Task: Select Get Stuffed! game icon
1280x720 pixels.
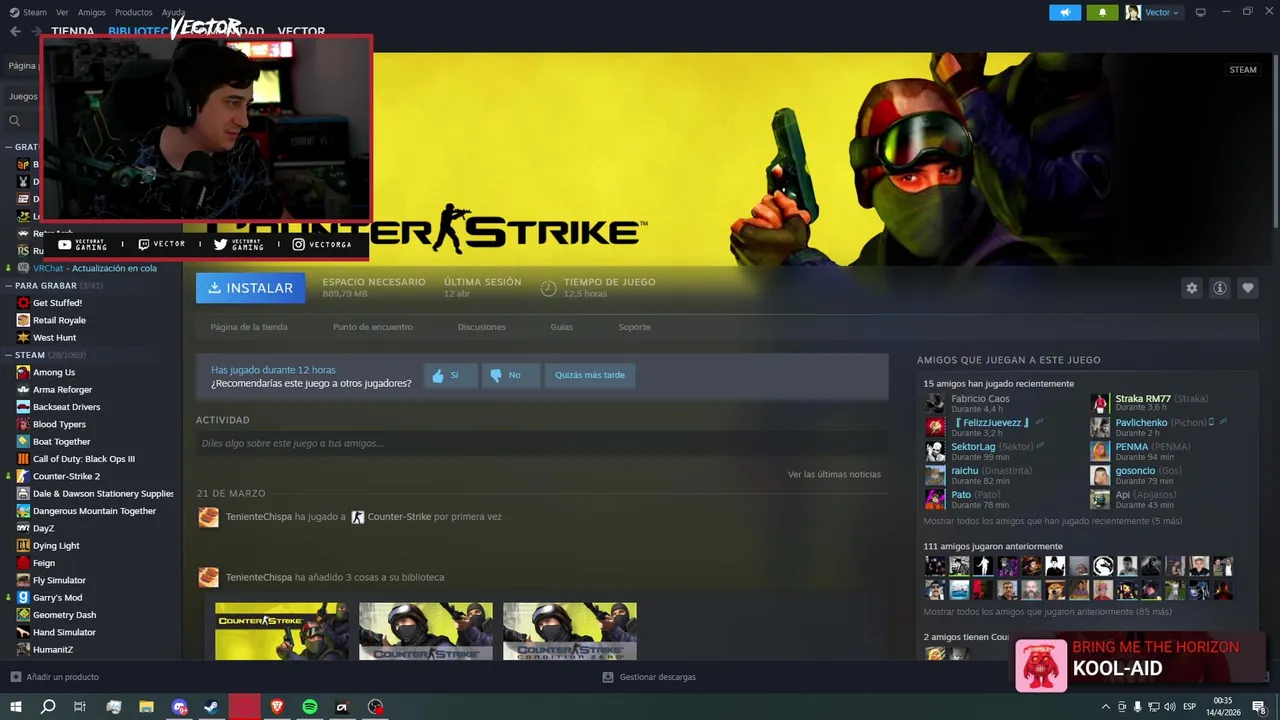Action: click(x=23, y=303)
